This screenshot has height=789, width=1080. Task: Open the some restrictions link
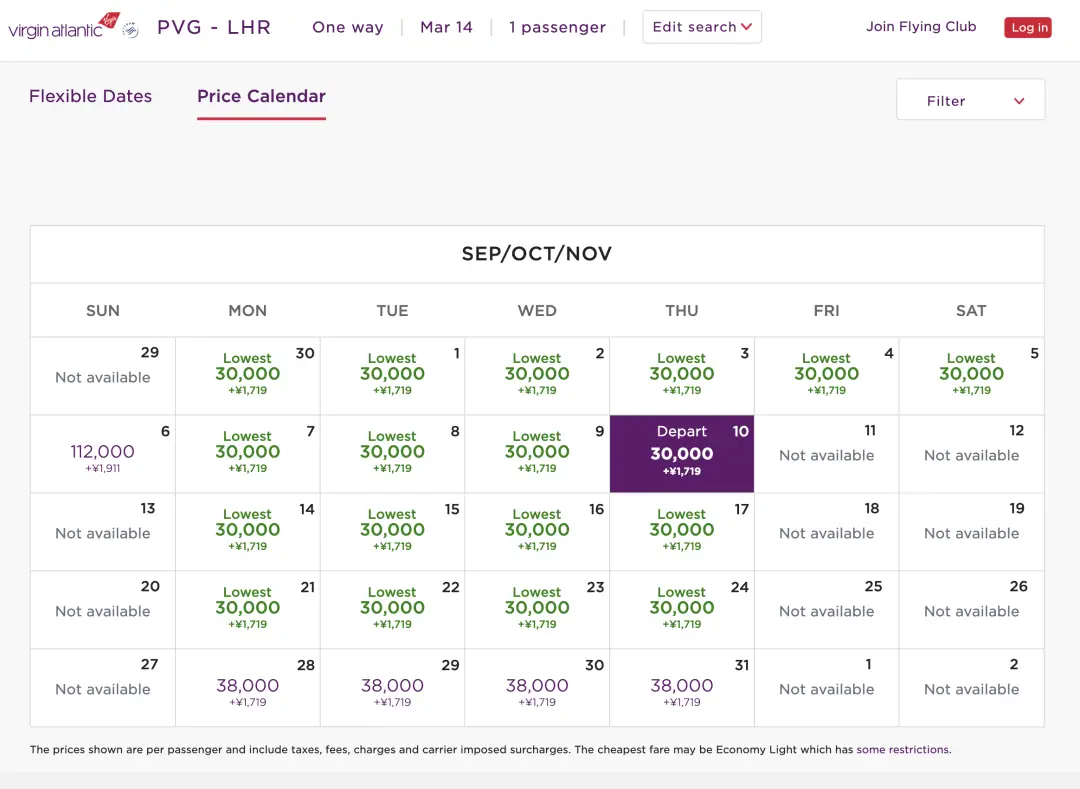(903, 749)
